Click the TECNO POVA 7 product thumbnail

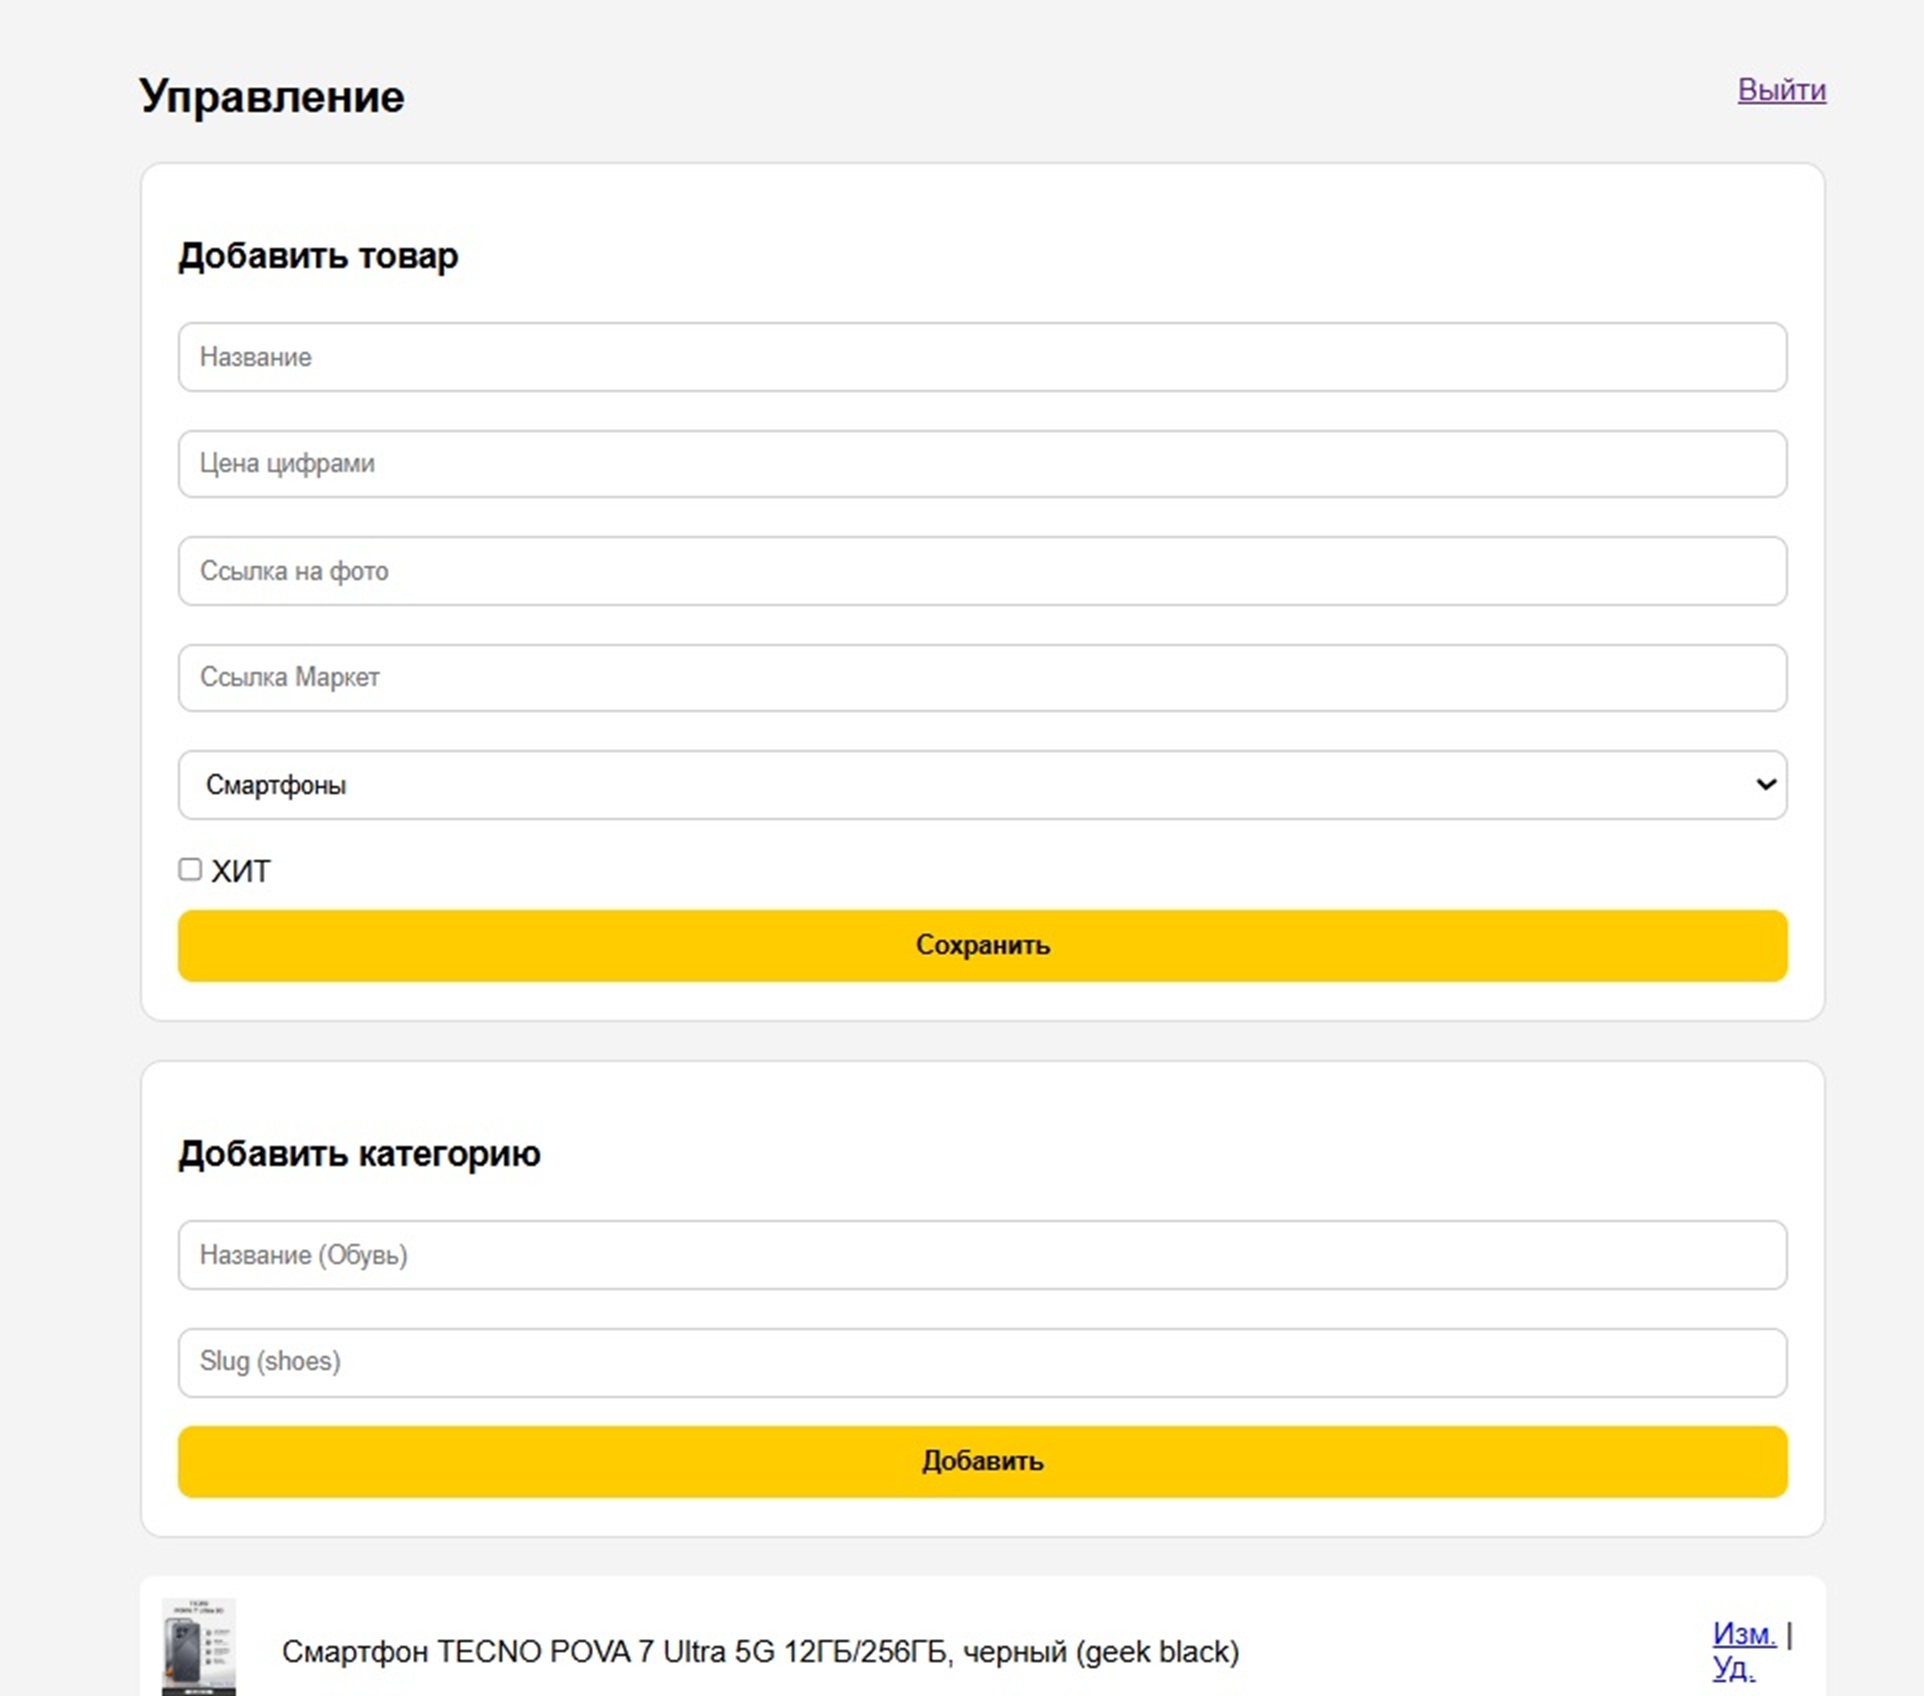199,1647
